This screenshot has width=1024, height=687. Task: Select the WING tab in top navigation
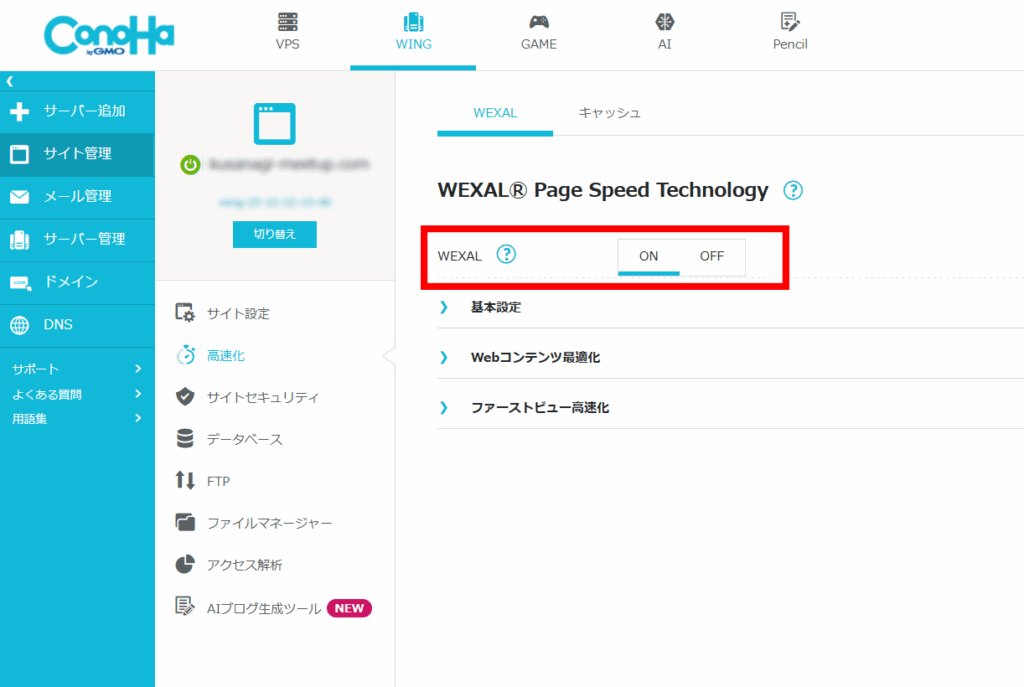tap(412, 34)
